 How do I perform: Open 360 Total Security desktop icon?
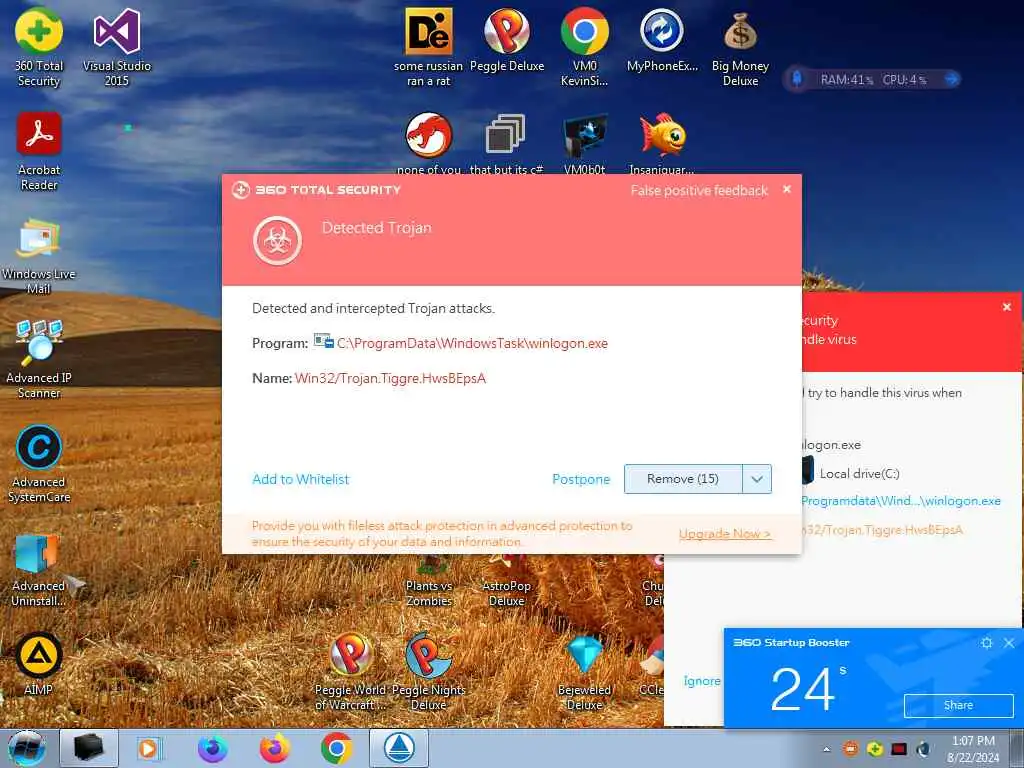tap(39, 47)
